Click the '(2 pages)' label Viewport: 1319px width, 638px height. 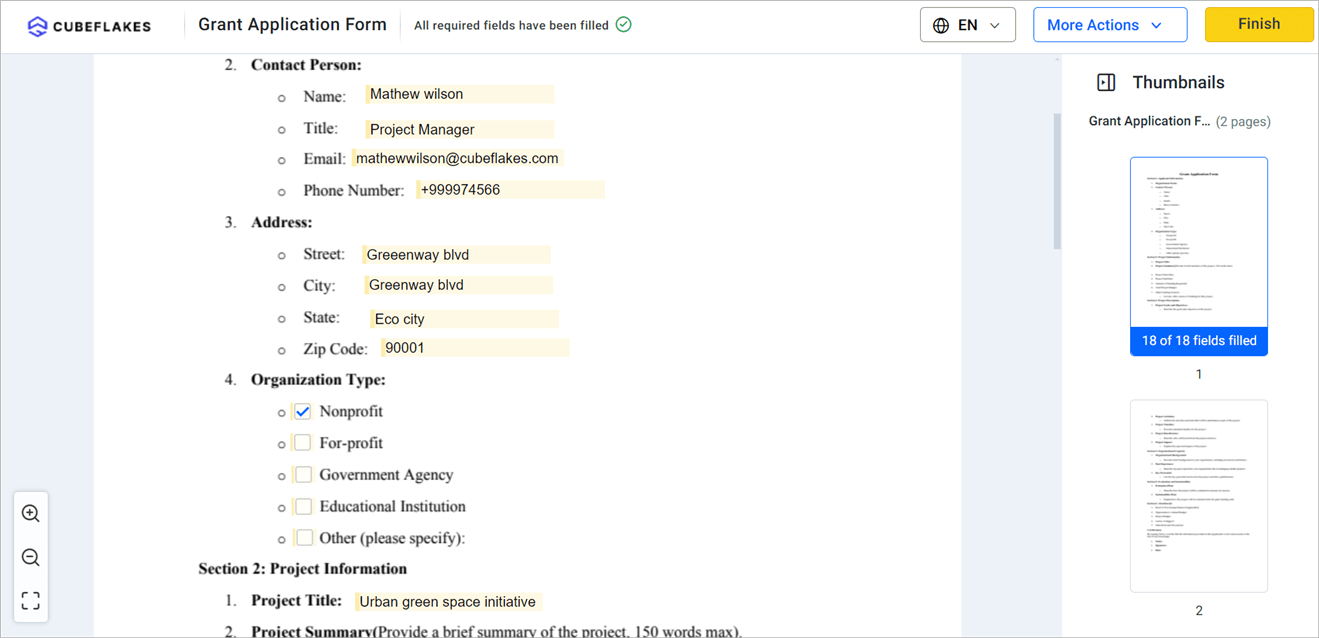click(x=1243, y=122)
